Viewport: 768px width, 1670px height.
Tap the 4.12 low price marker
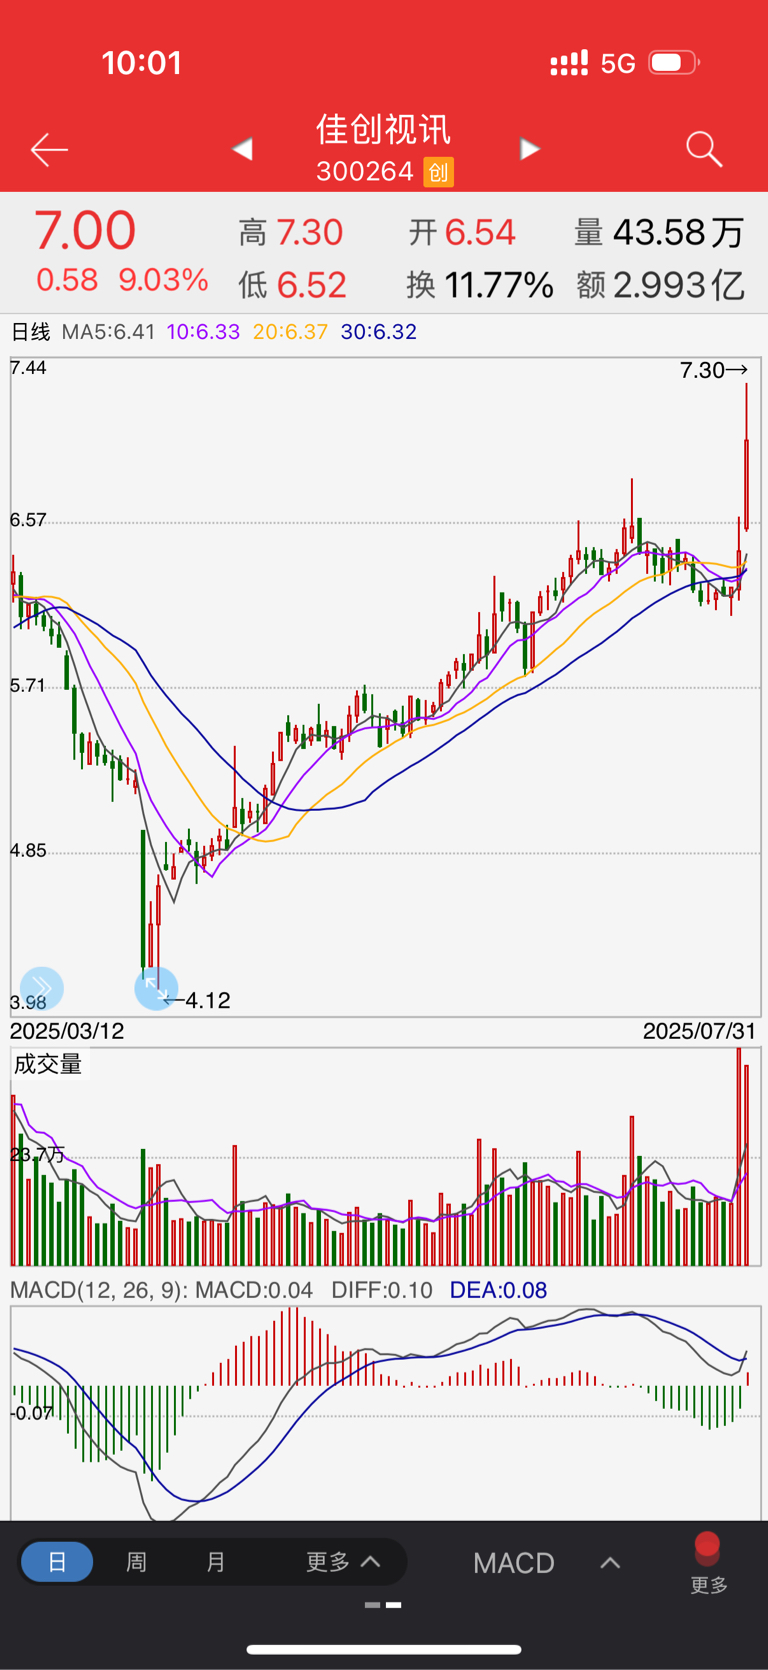(198, 1000)
